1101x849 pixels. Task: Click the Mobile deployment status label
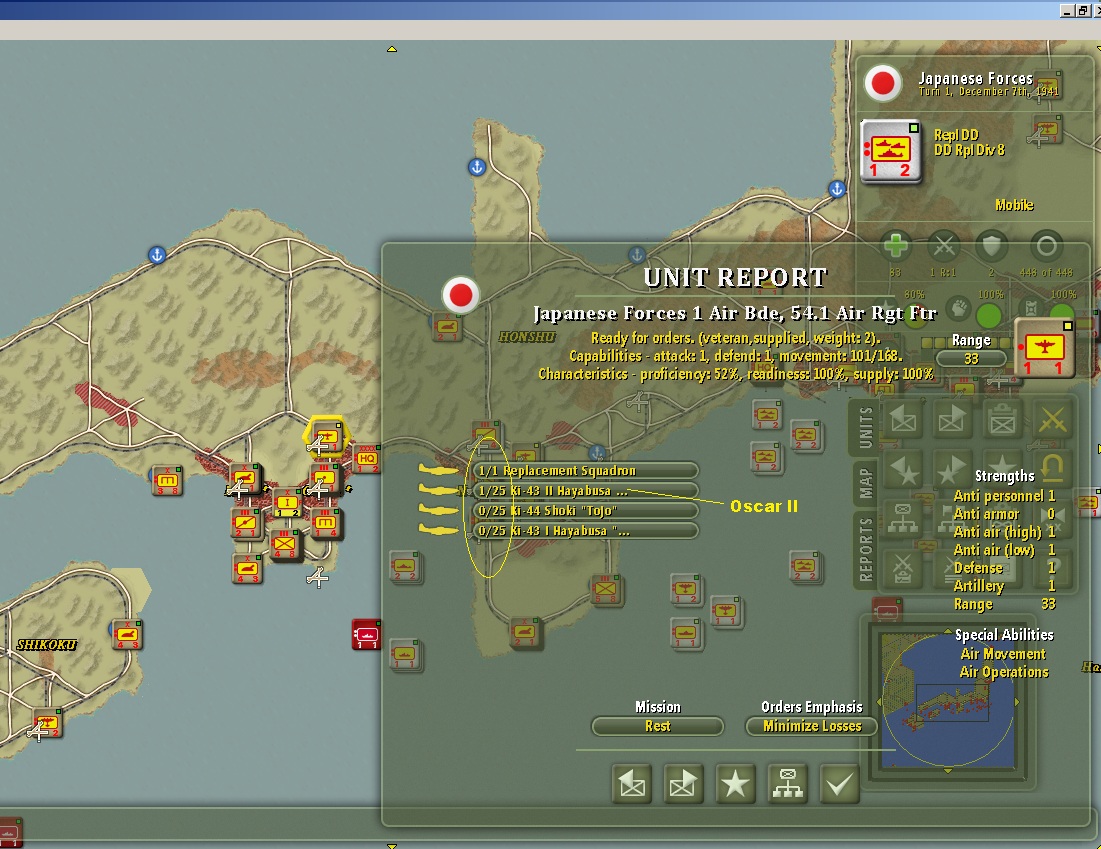click(1014, 205)
